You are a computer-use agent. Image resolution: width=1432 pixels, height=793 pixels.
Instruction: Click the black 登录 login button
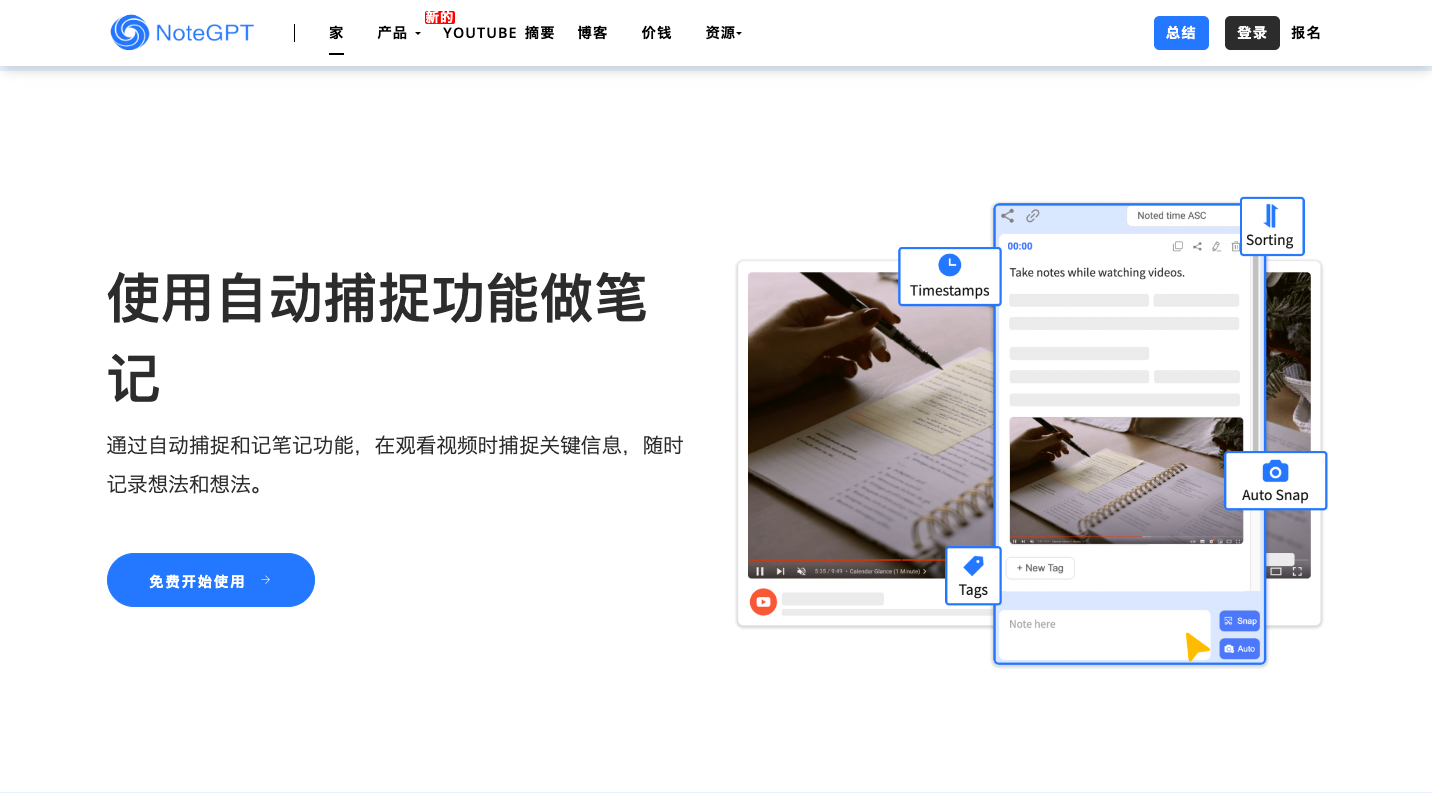click(x=1251, y=33)
